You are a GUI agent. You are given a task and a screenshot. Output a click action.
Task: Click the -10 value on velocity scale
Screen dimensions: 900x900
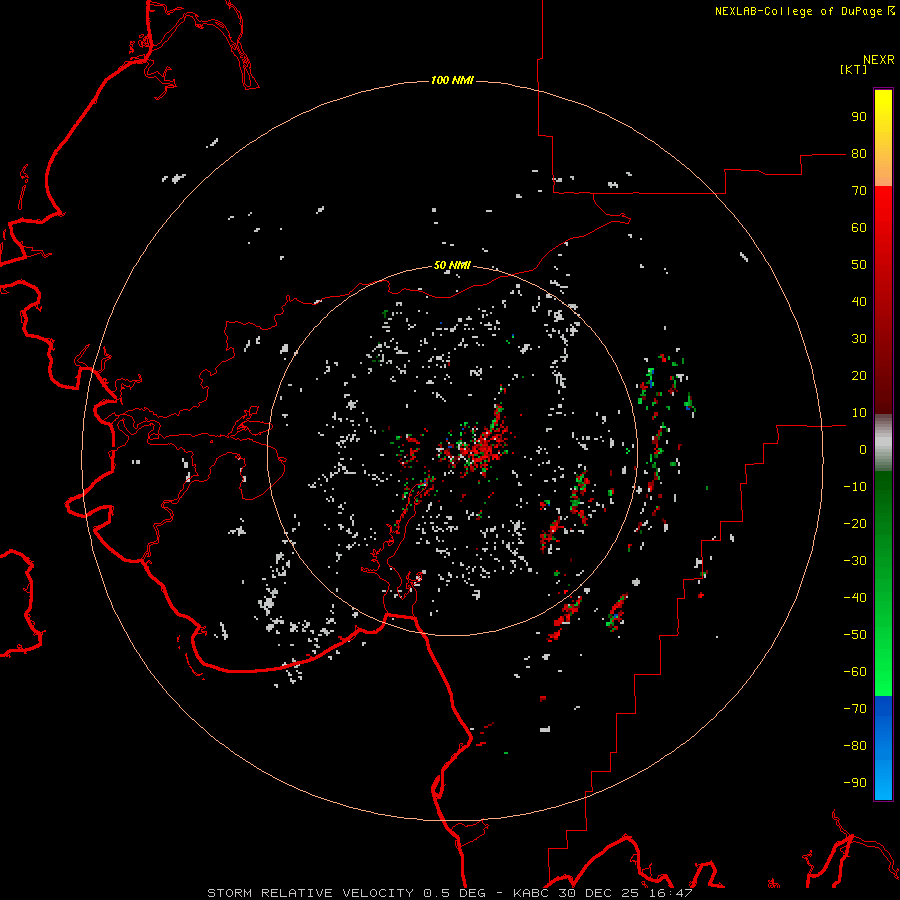point(855,487)
